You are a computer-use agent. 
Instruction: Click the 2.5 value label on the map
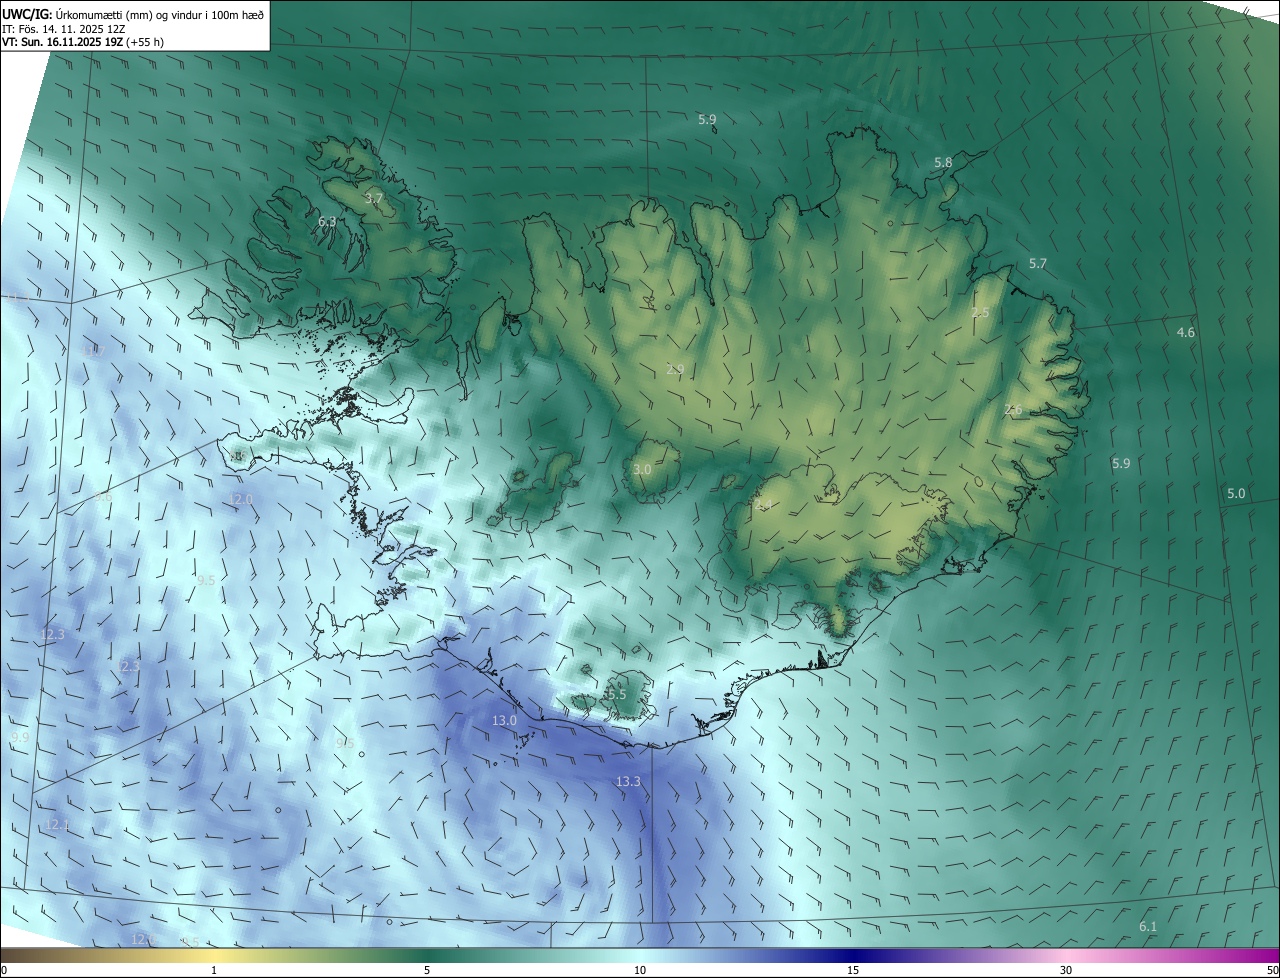point(980,313)
